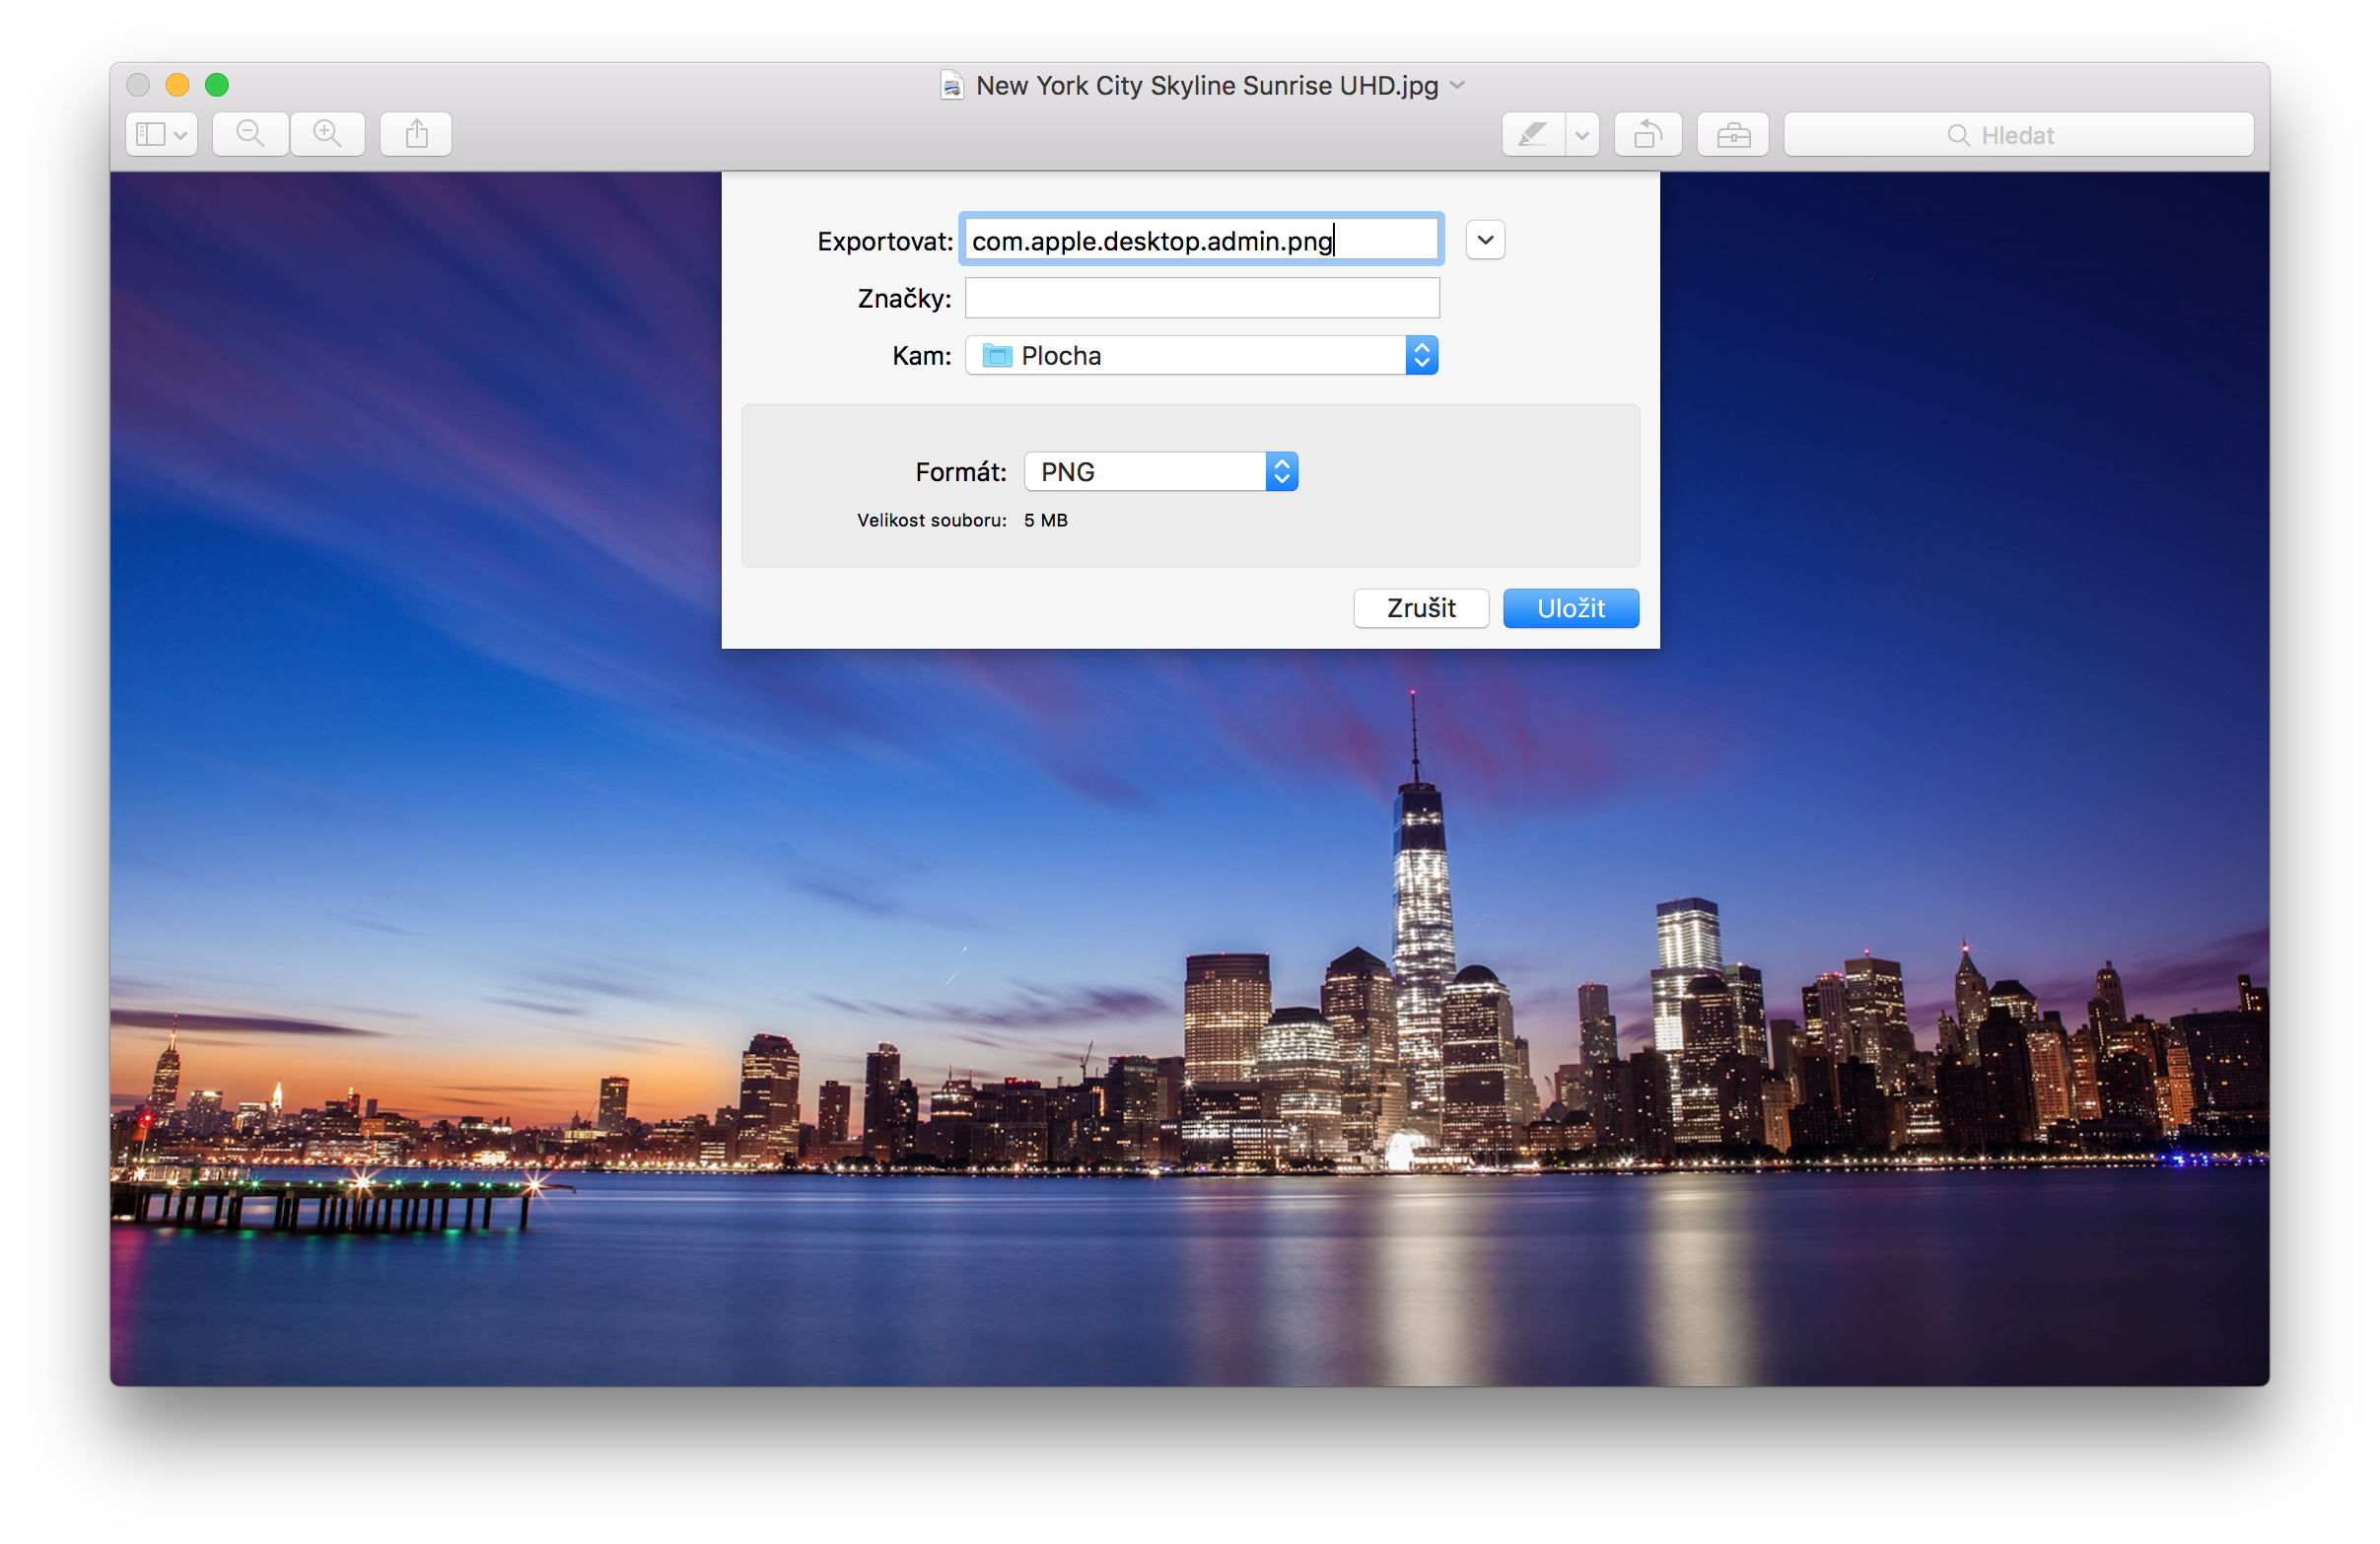Open the title rename chevron menu
Screen dimensions: 2380x1544
[1458, 86]
